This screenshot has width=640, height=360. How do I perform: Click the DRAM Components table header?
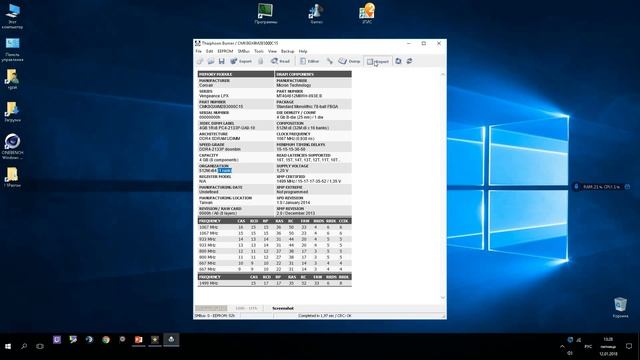coord(313,74)
